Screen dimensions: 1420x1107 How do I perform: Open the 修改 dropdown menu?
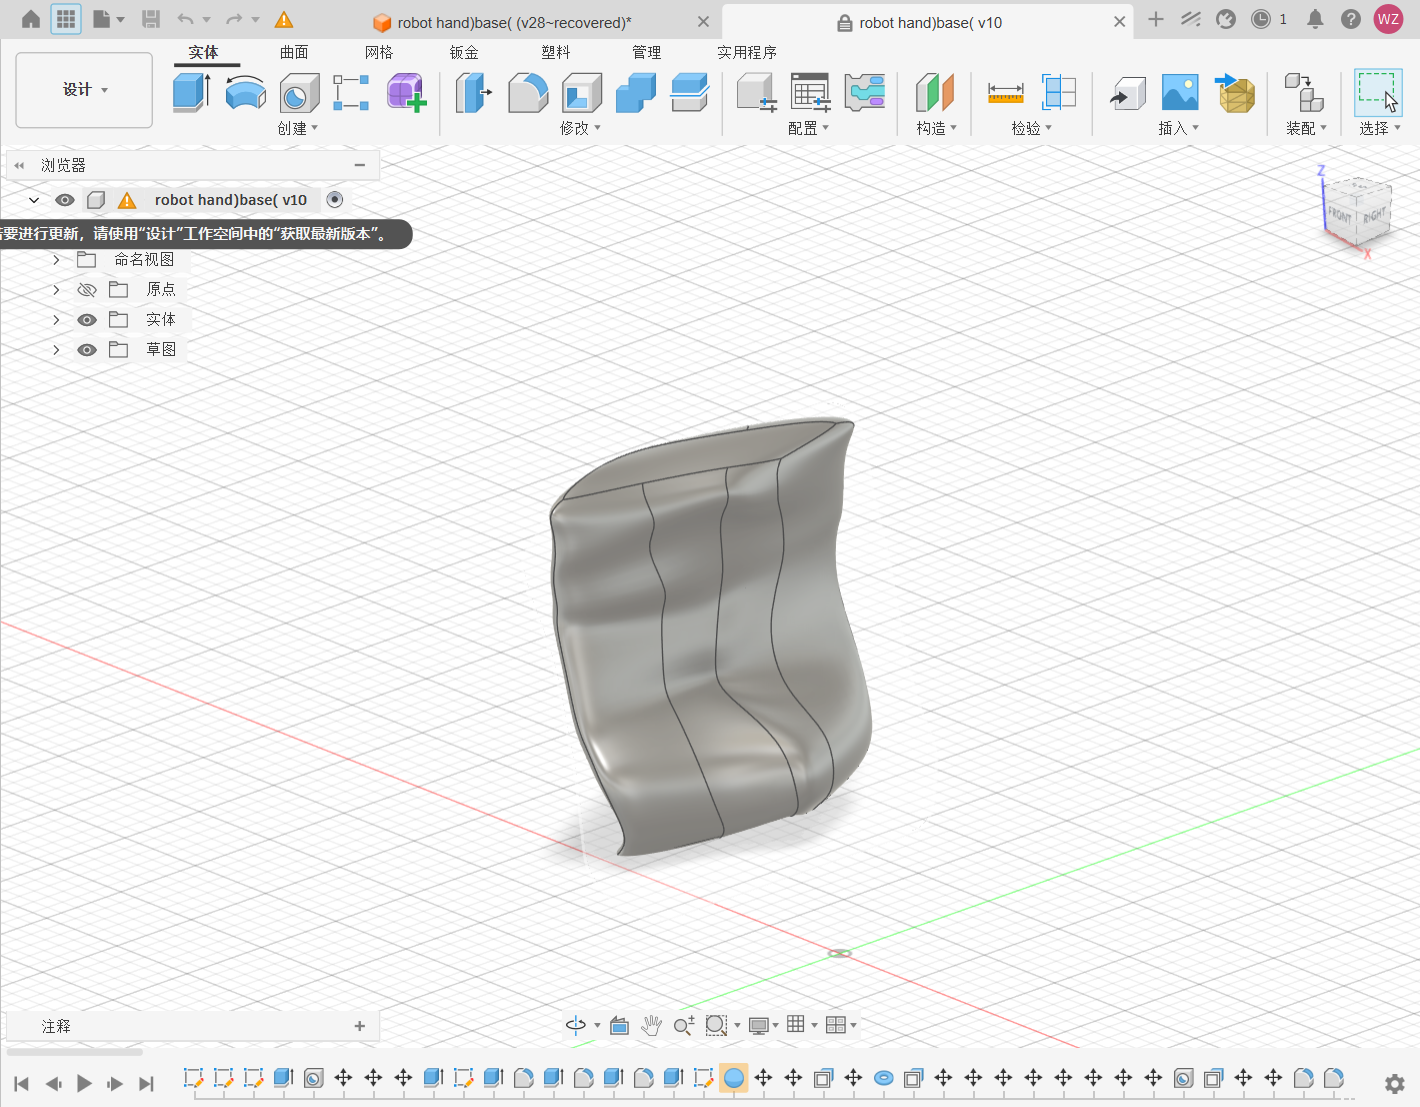click(x=581, y=128)
